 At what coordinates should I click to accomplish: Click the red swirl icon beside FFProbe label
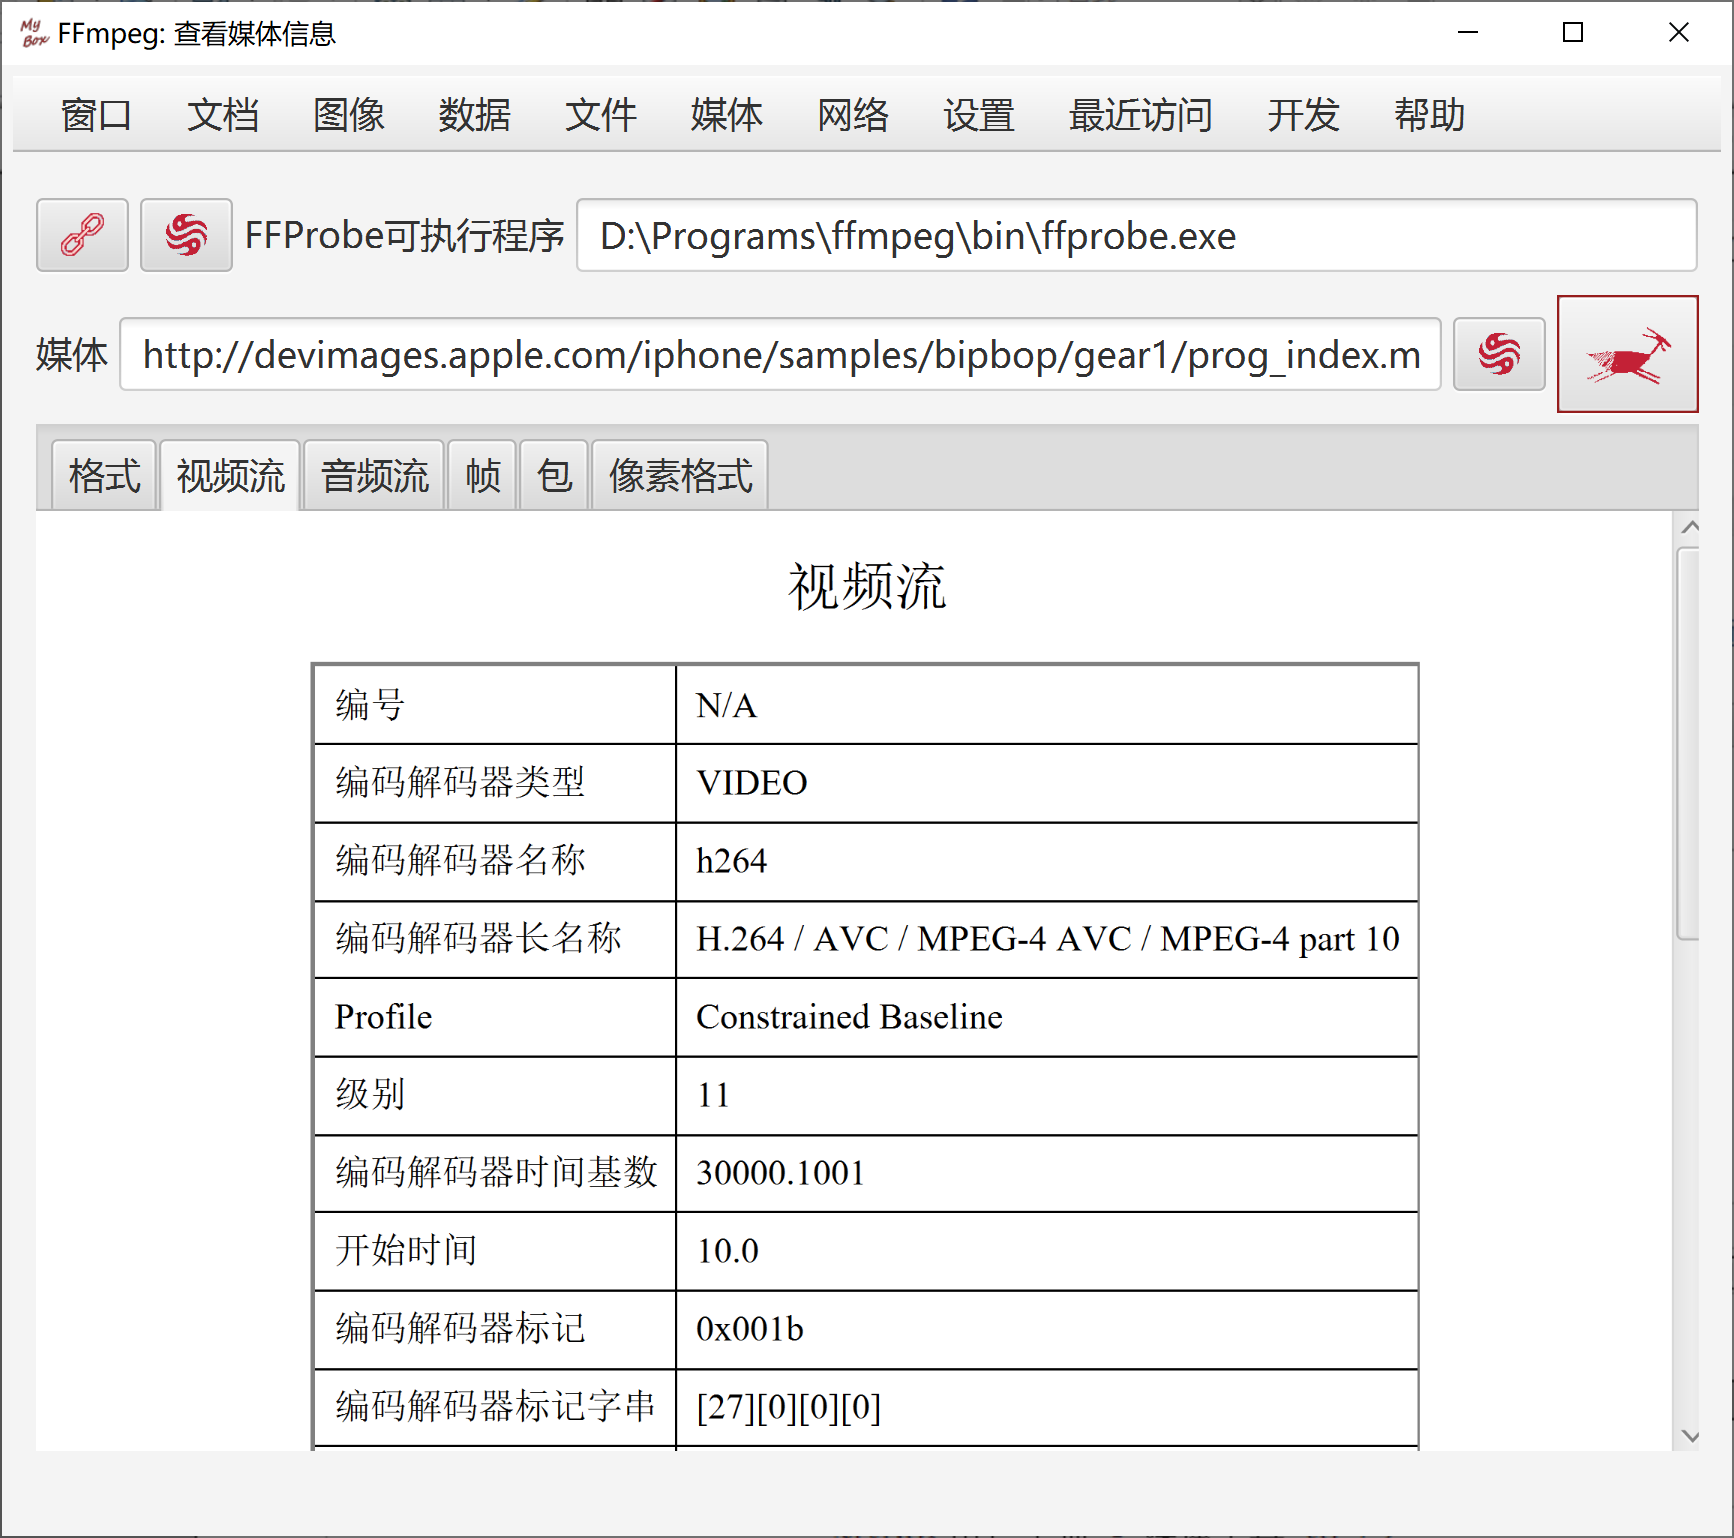[186, 235]
